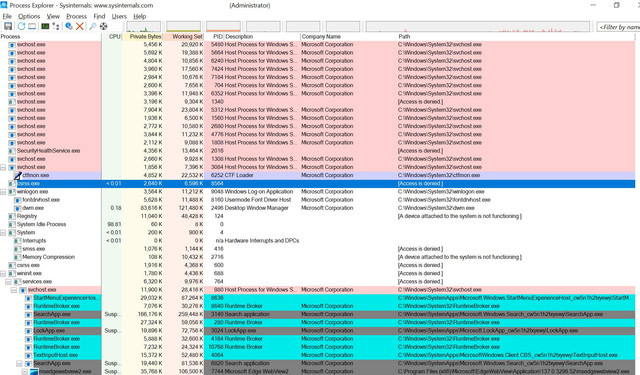The image size is (640, 375).
Task: Click the Save floppy disk toolbar icon
Action: coord(8,27)
